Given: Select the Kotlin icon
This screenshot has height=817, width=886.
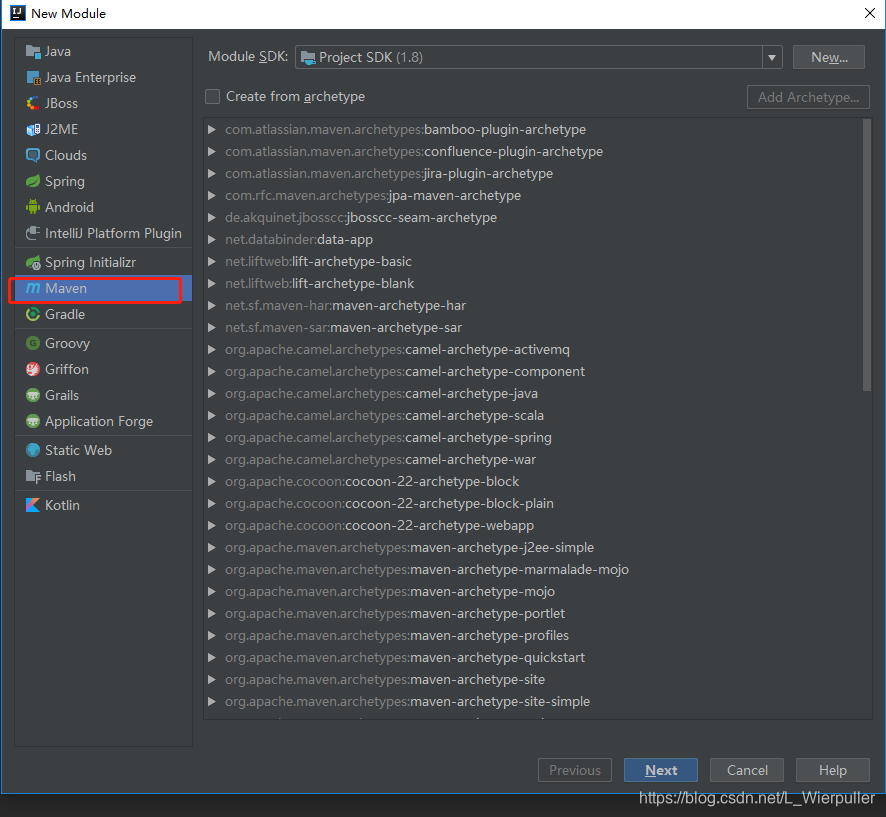Looking at the screenshot, I should pyautogui.click(x=33, y=505).
